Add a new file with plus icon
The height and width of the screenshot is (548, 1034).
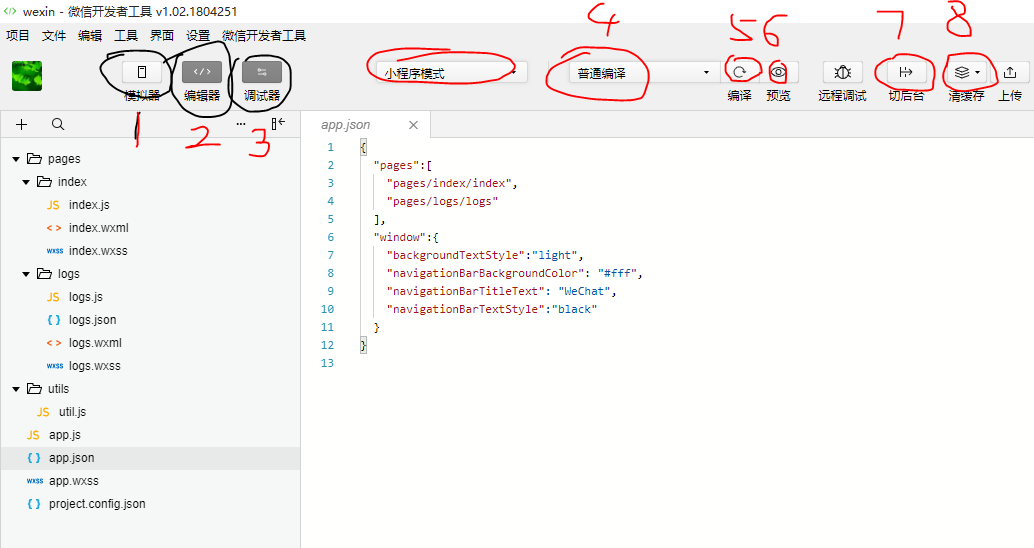pos(22,124)
